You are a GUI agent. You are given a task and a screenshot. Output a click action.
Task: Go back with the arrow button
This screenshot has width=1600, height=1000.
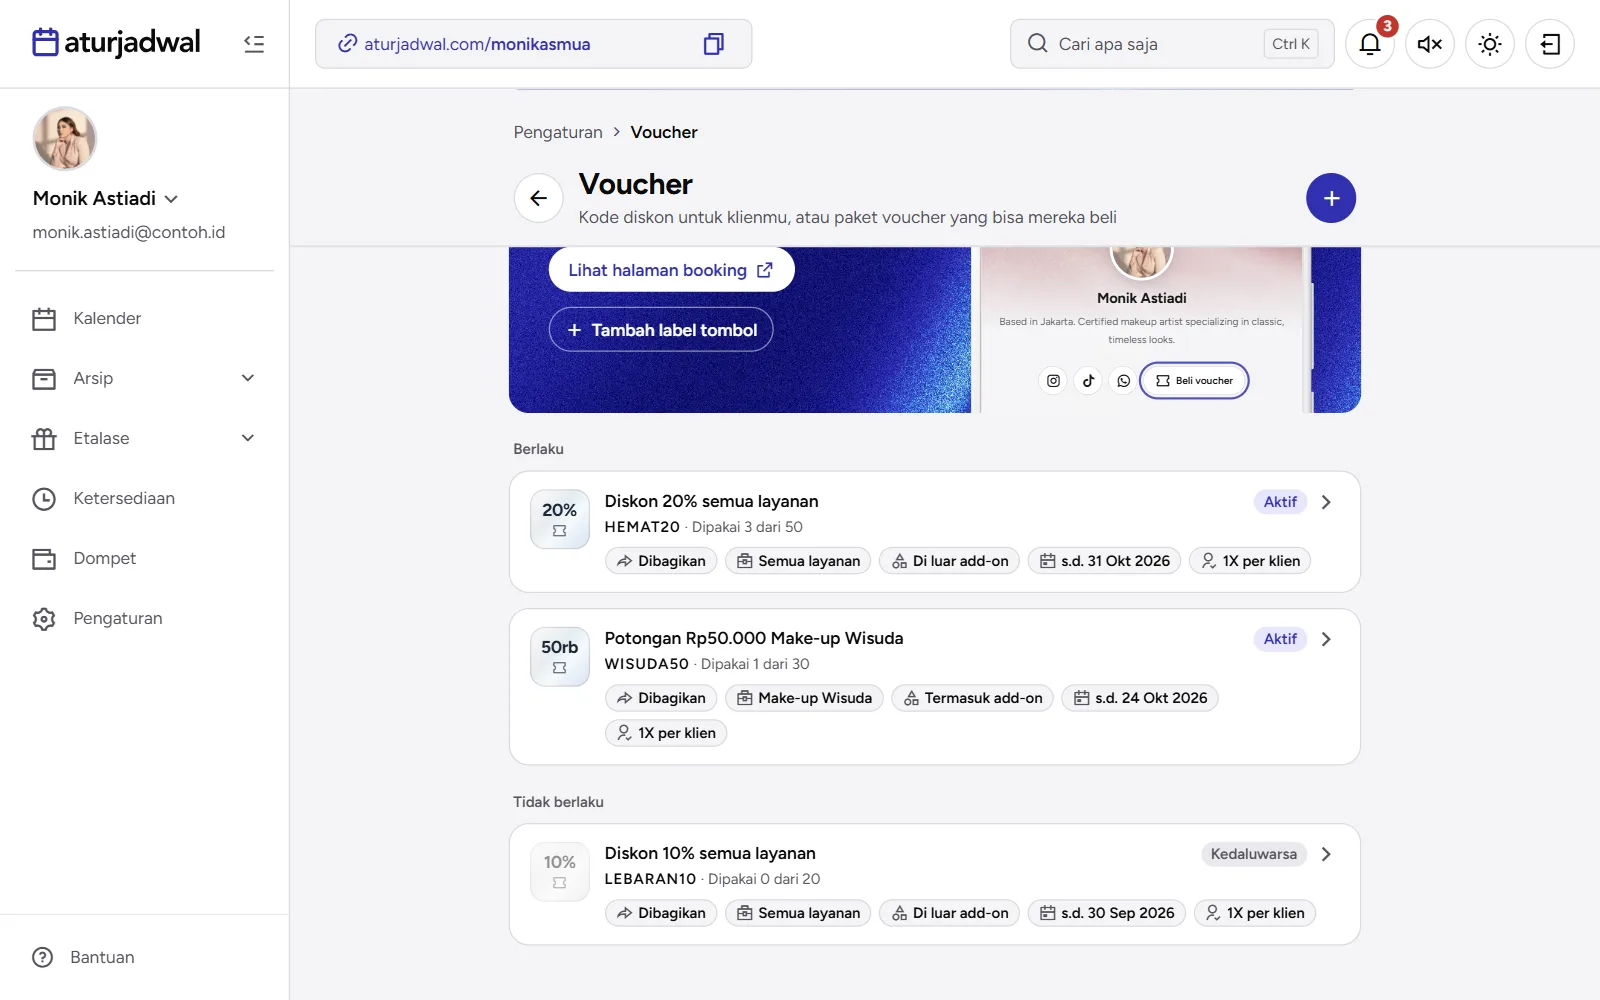click(539, 198)
